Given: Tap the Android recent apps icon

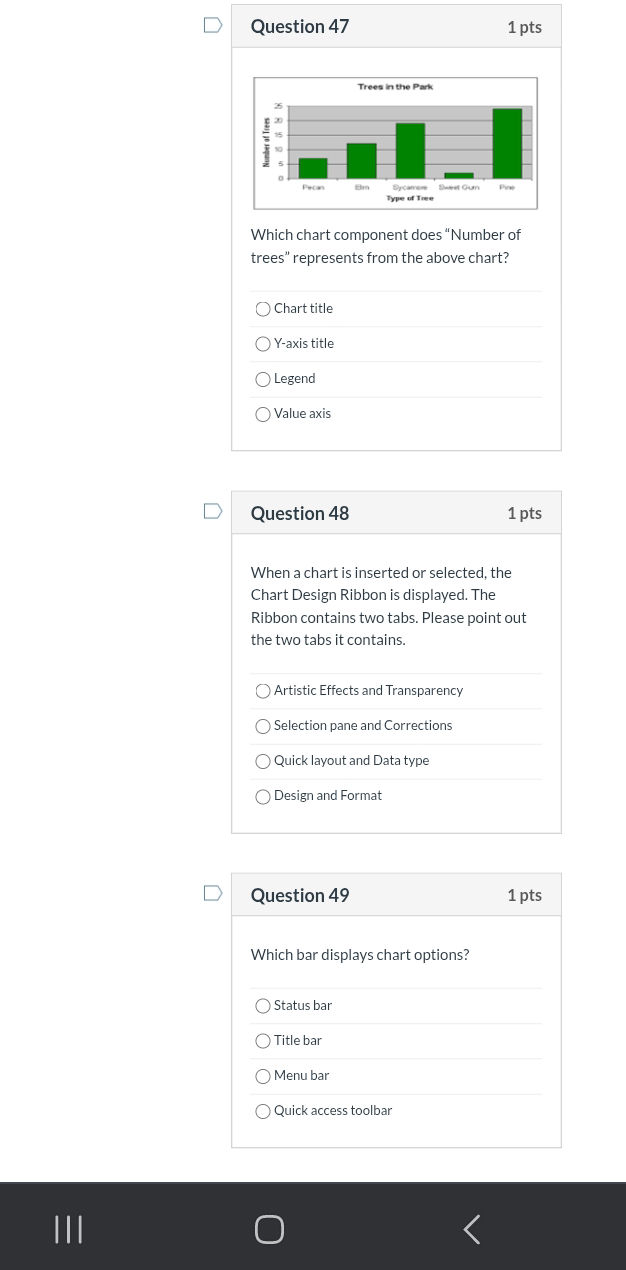Looking at the screenshot, I should coord(68,1229).
